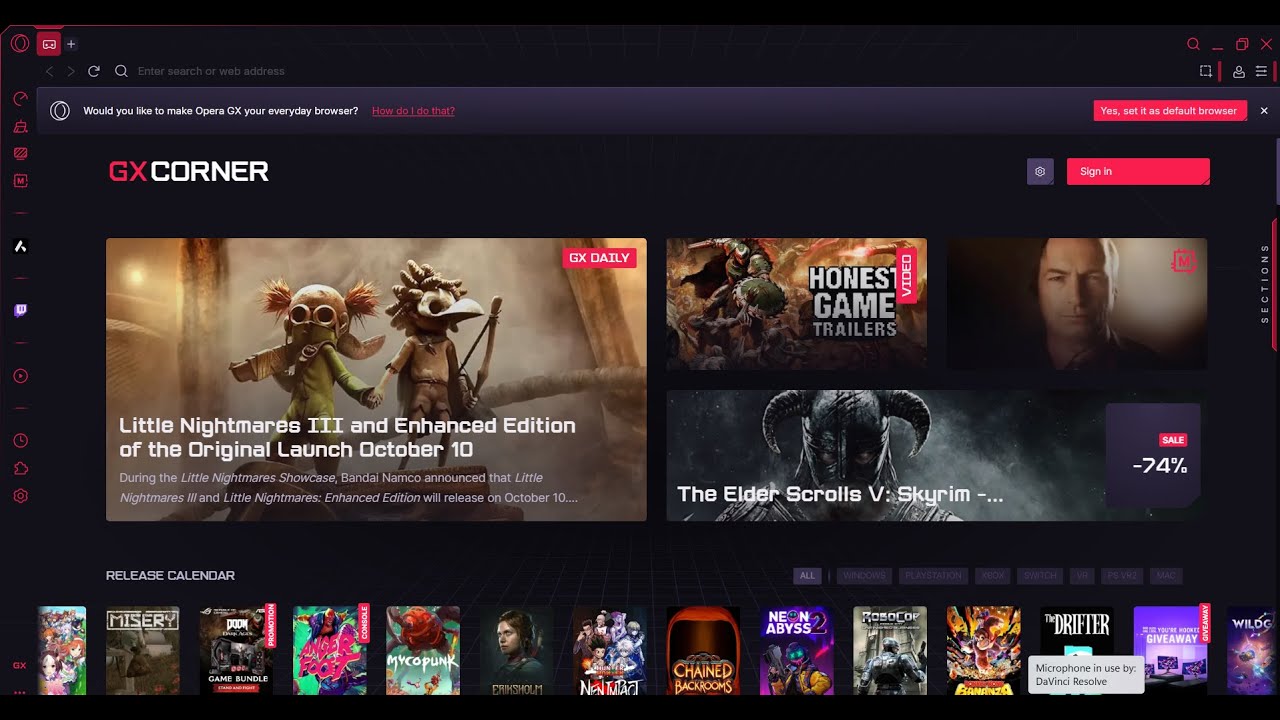Open a new tab with plus button
This screenshot has height=720, width=1280.
(71, 44)
